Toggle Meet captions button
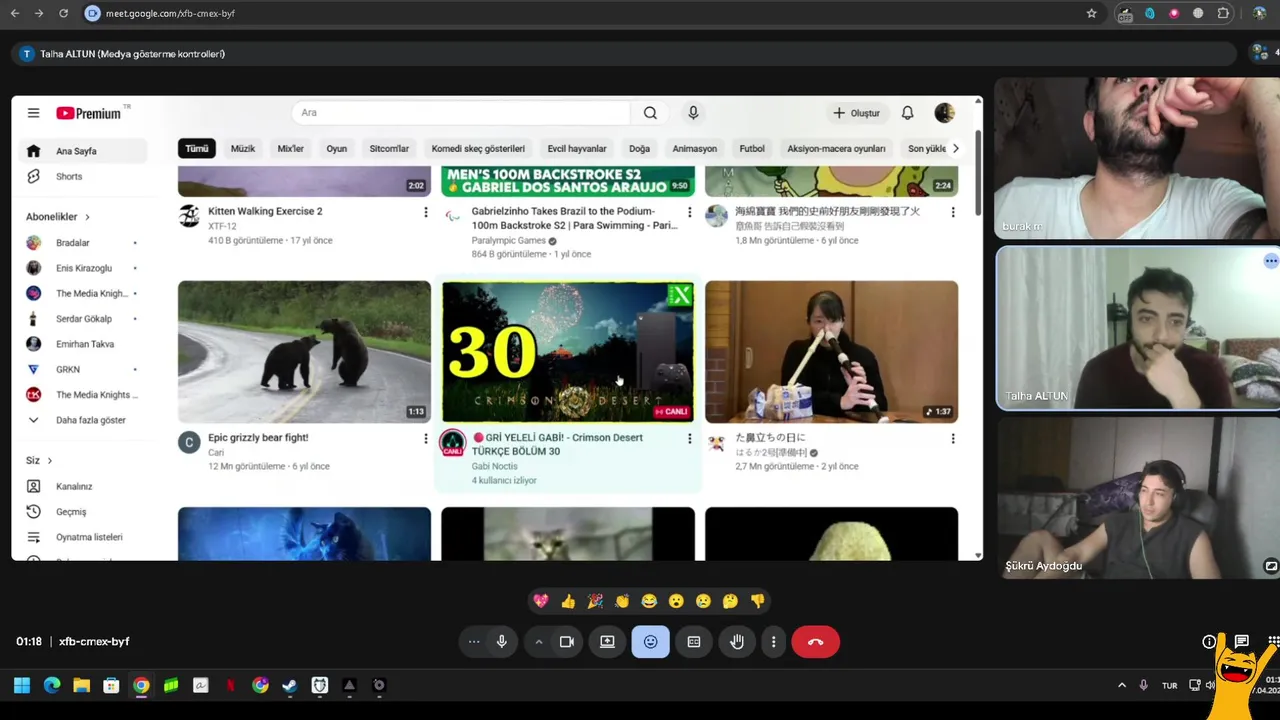1280x720 pixels. (694, 642)
